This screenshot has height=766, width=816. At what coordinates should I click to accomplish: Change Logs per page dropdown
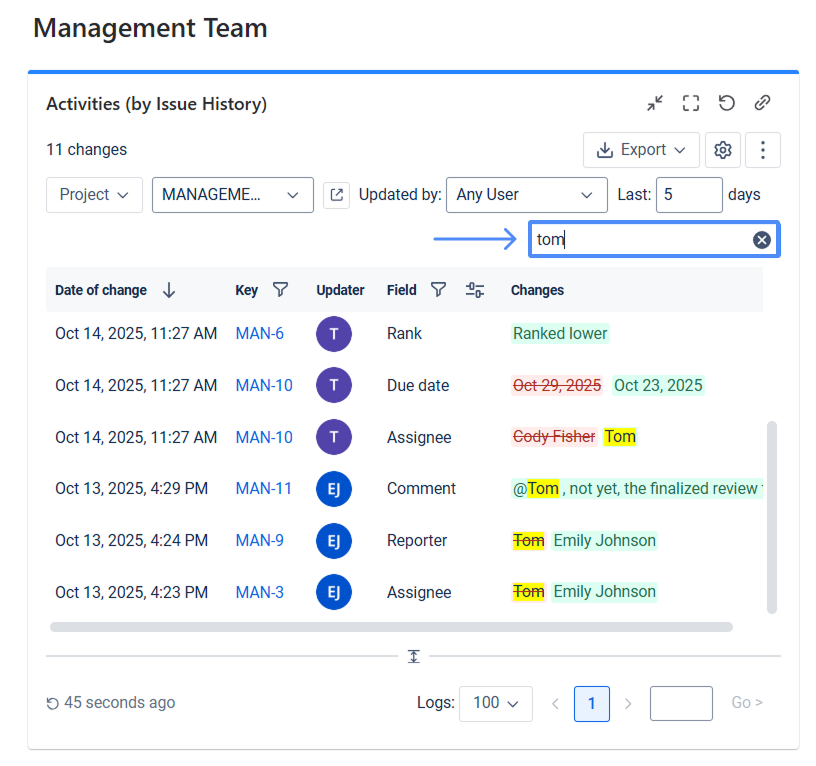point(495,703)
